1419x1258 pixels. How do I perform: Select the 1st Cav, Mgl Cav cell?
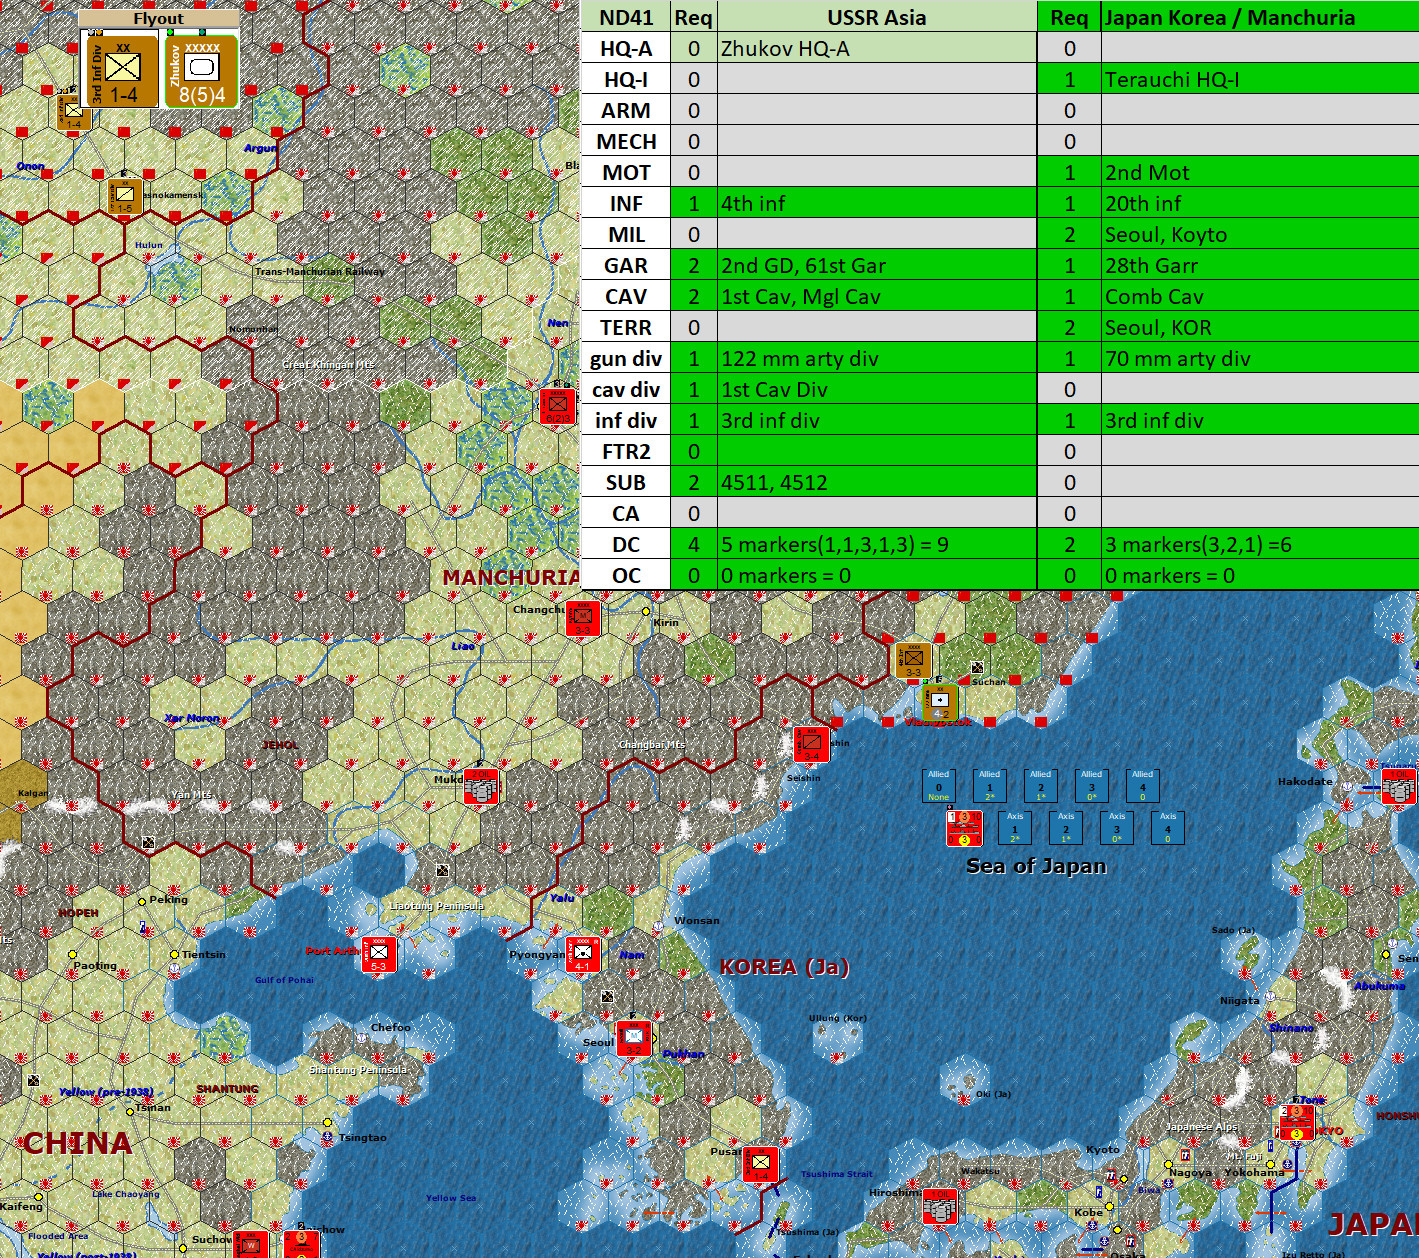click(x=877, y=296)
